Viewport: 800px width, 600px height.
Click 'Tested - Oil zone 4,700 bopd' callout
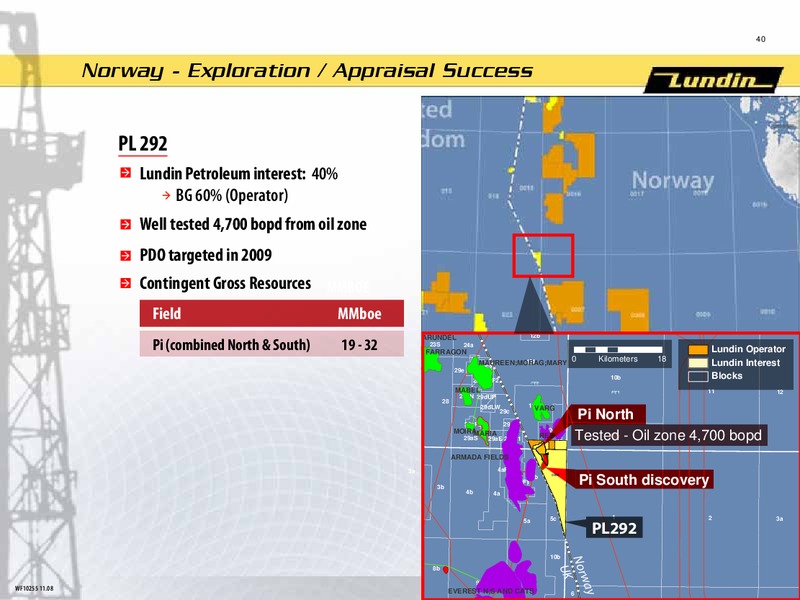pyautogui.click(x=668, y=435)
